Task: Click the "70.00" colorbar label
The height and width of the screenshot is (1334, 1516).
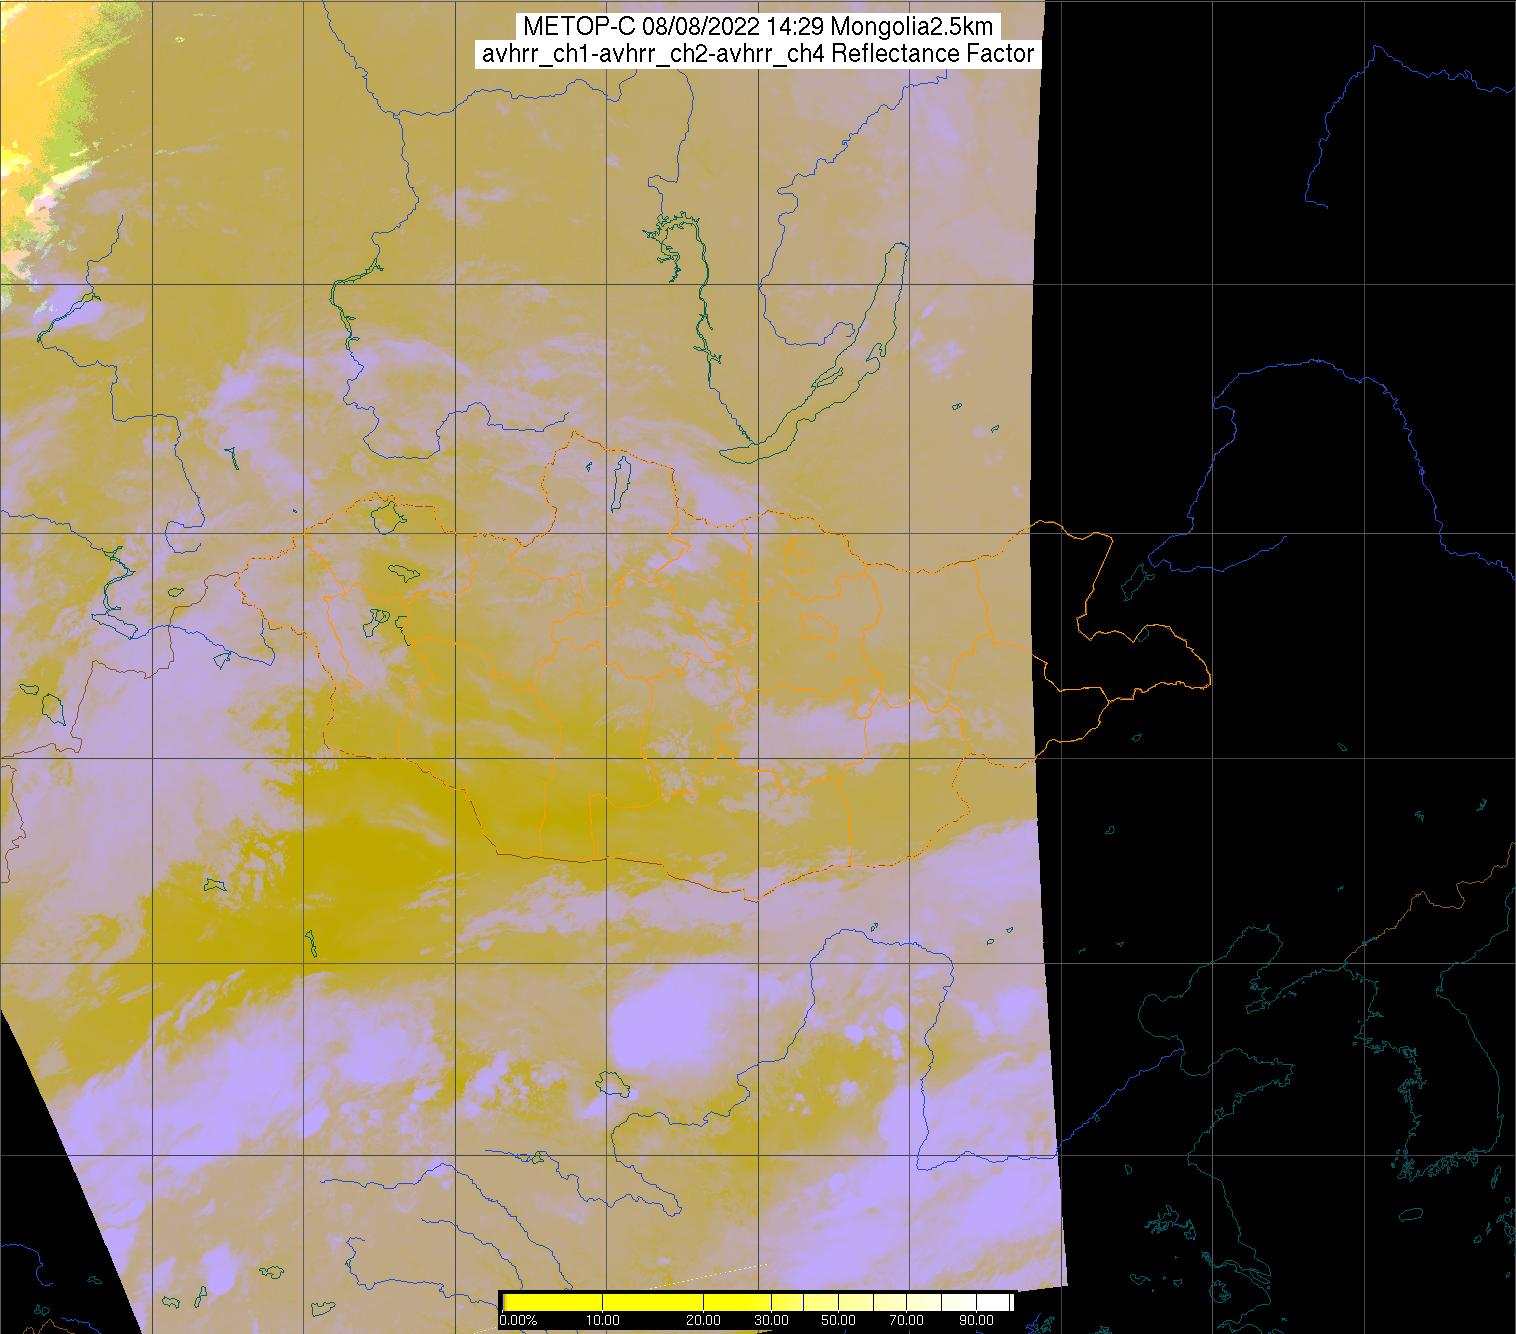Action: tap(906, 1320)
